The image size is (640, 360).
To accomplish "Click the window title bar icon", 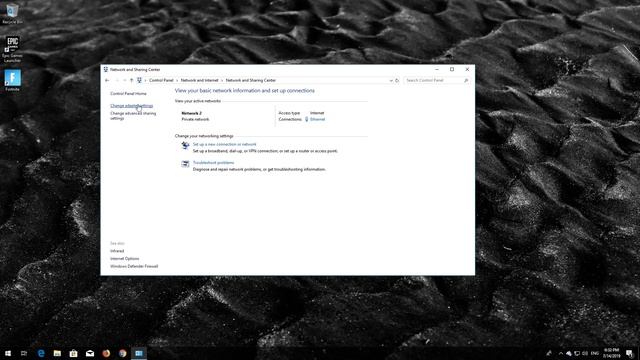I will click(x=106, y=69).
